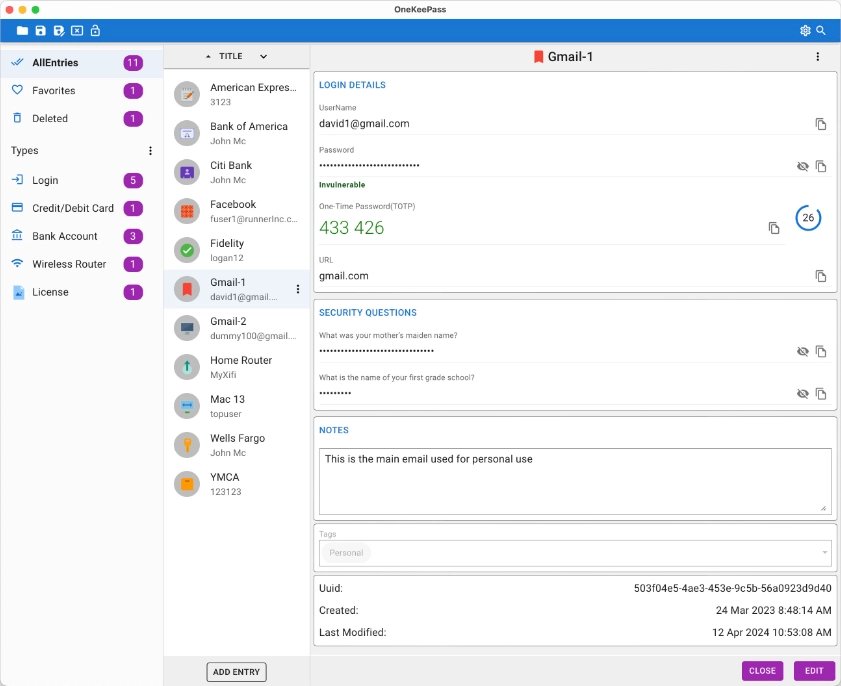Select AllEntries category

[x=82, y=63]
